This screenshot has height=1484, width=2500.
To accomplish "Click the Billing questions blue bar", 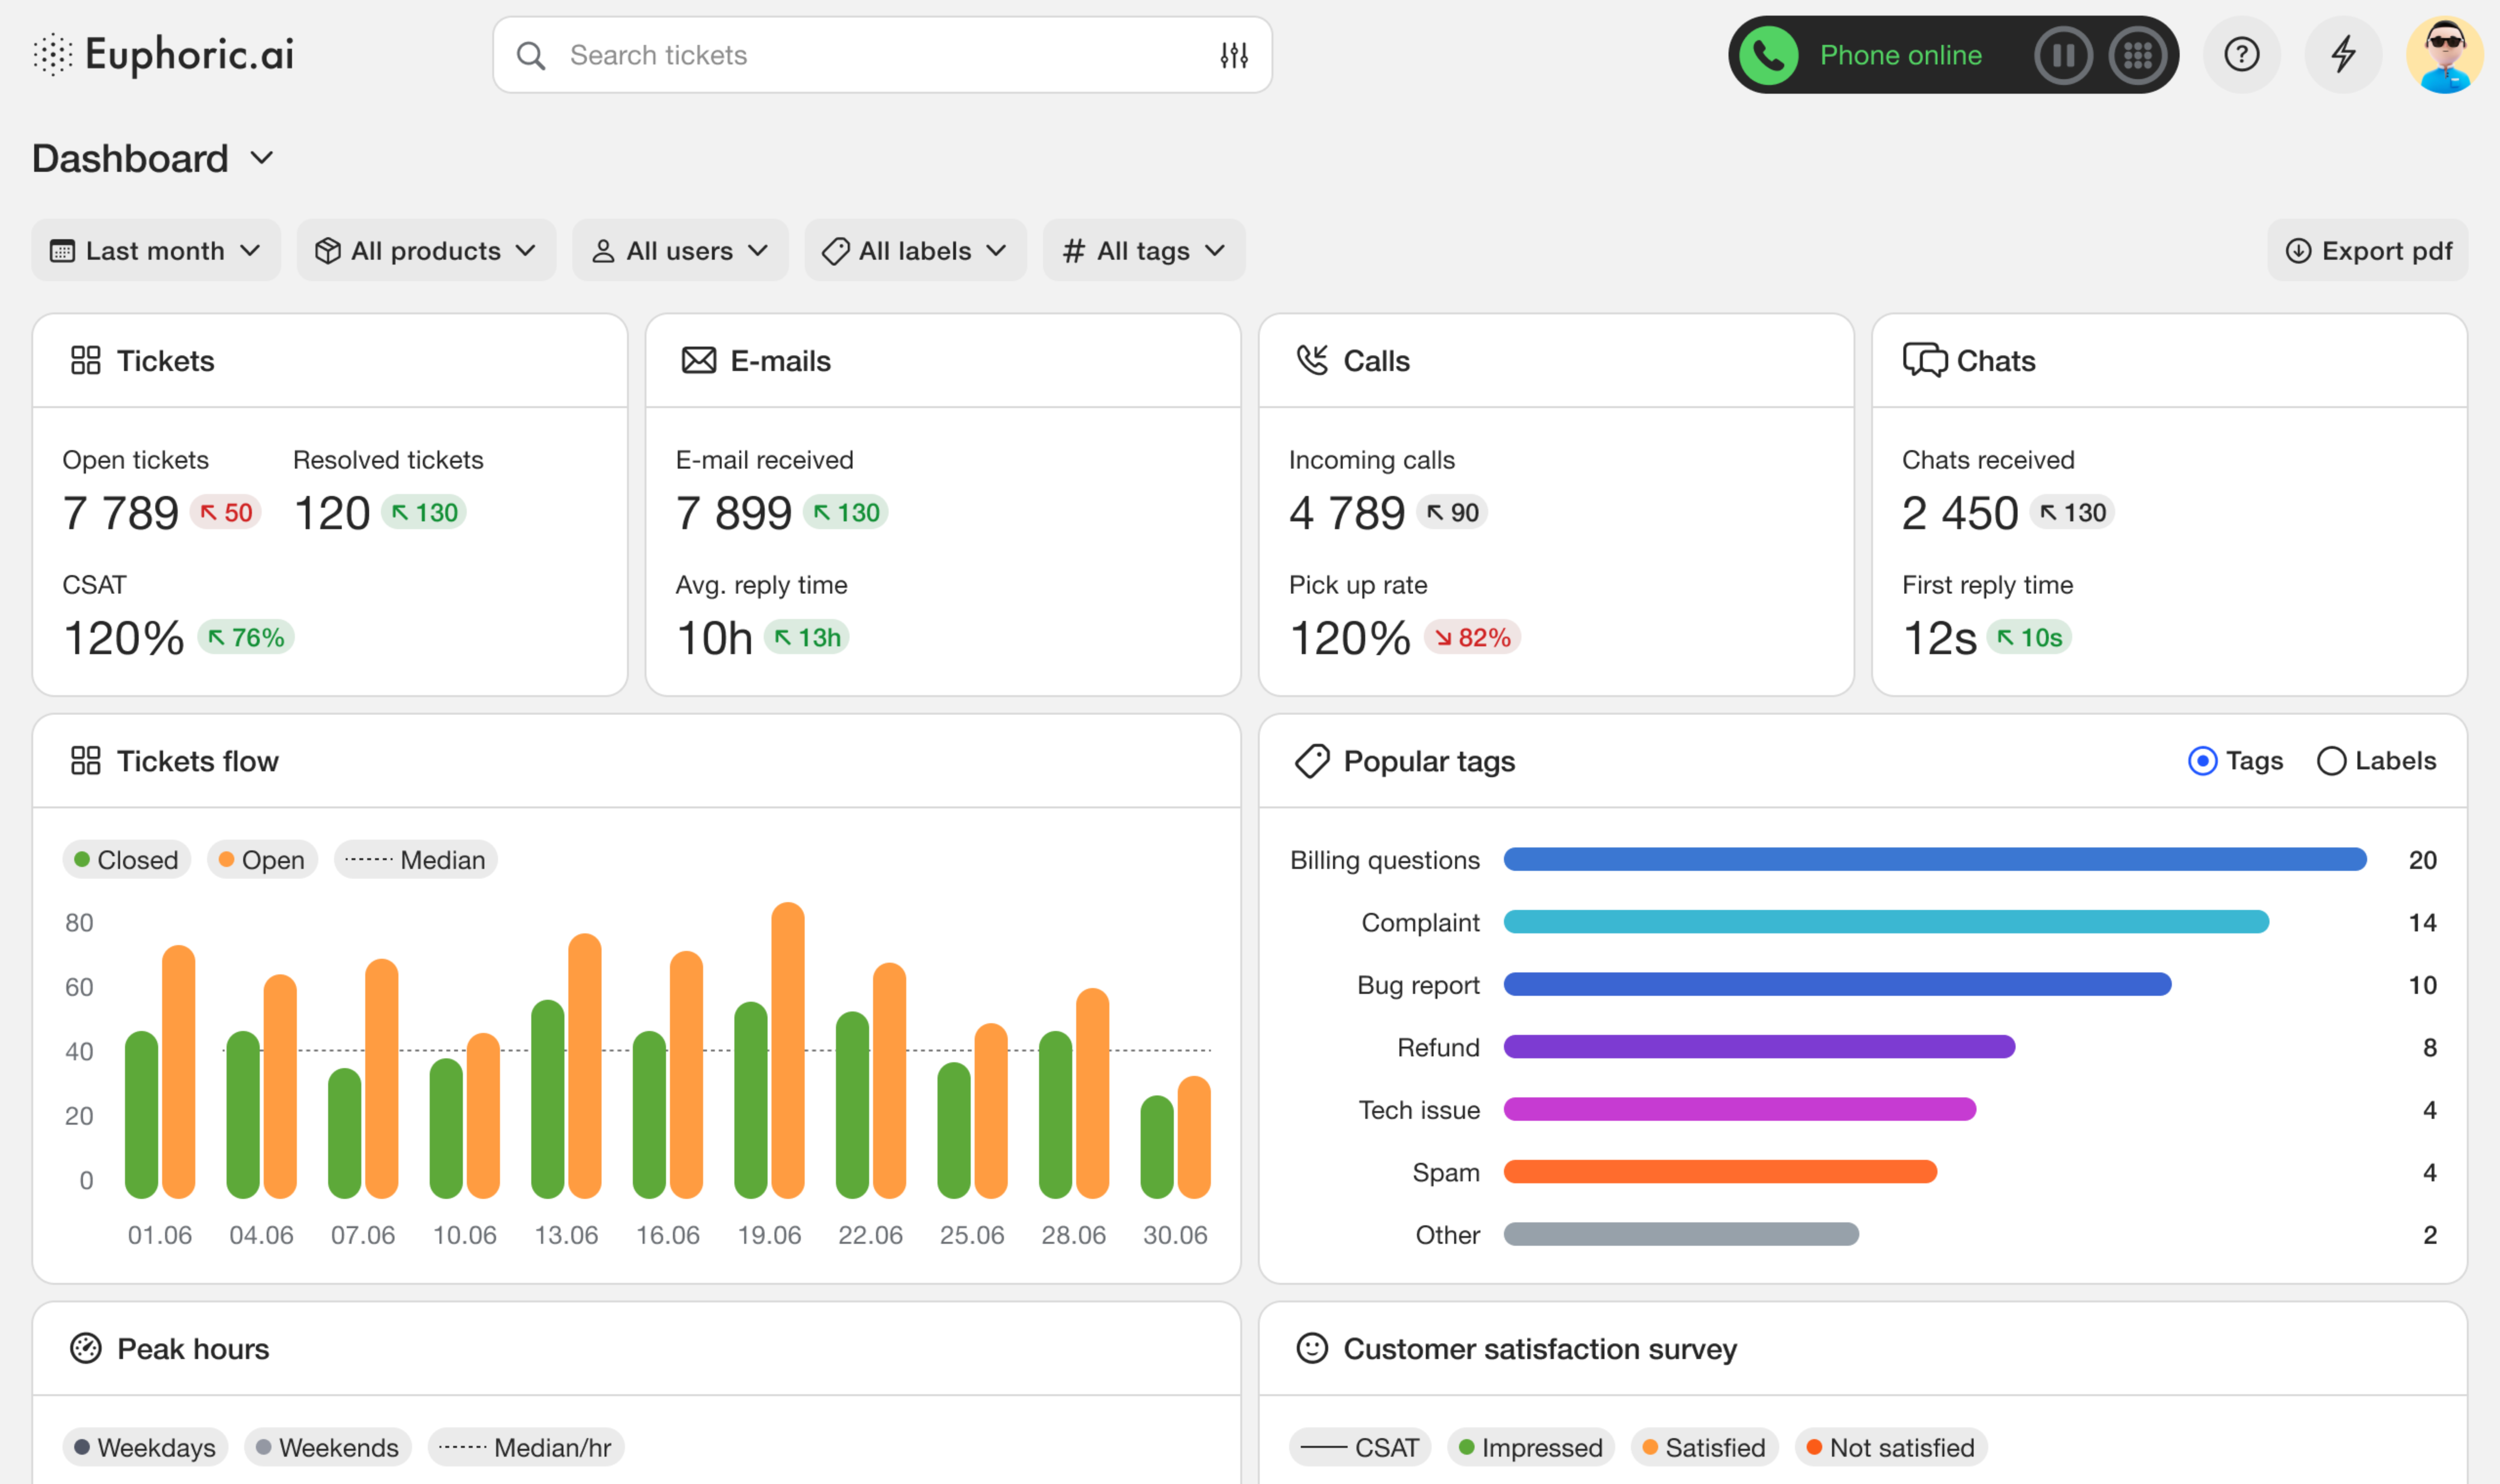I will [1934, 860].
